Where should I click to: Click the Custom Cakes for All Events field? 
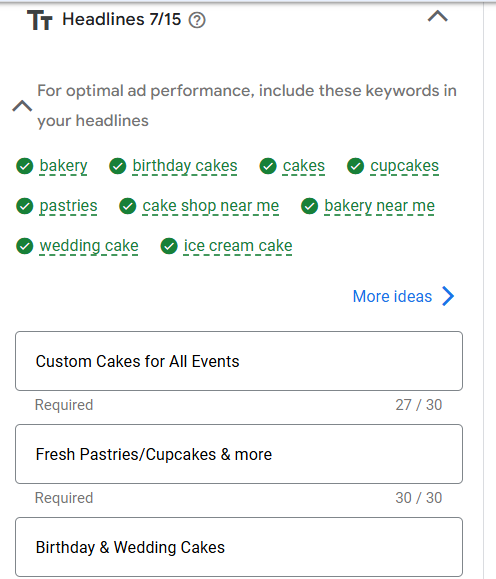(x=239, y=361)
